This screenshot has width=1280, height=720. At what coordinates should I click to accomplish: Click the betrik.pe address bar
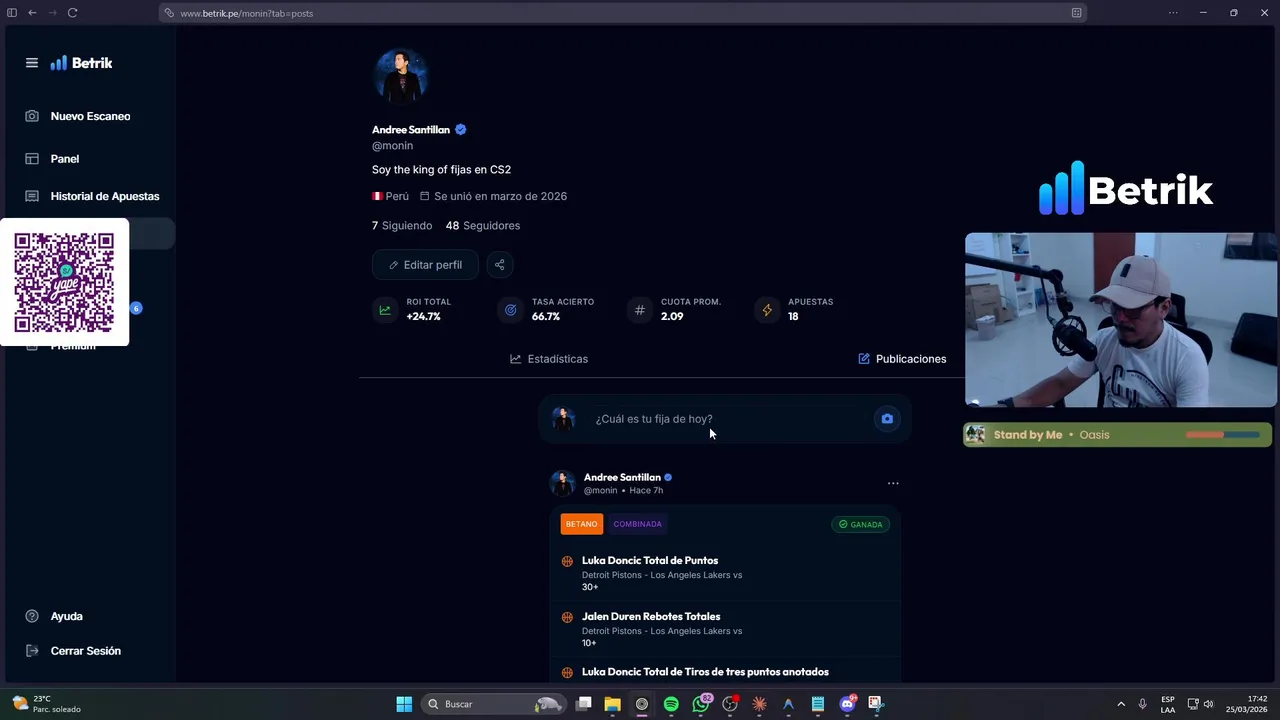tap(622, 13)
